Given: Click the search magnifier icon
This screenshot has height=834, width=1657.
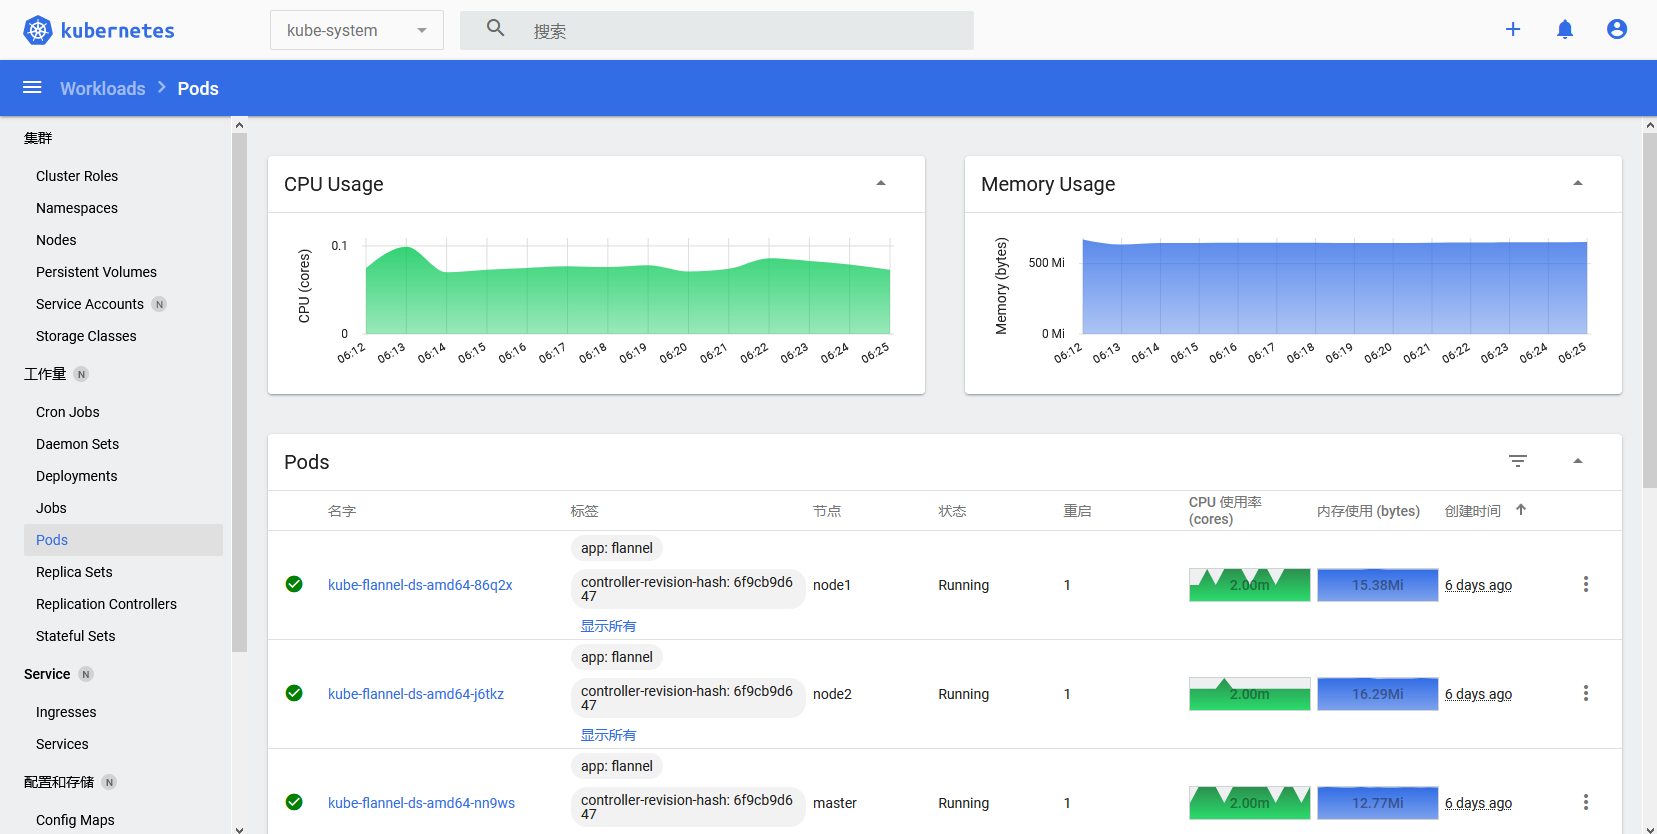Looking at the screenshot, I should tap(496, 29).
